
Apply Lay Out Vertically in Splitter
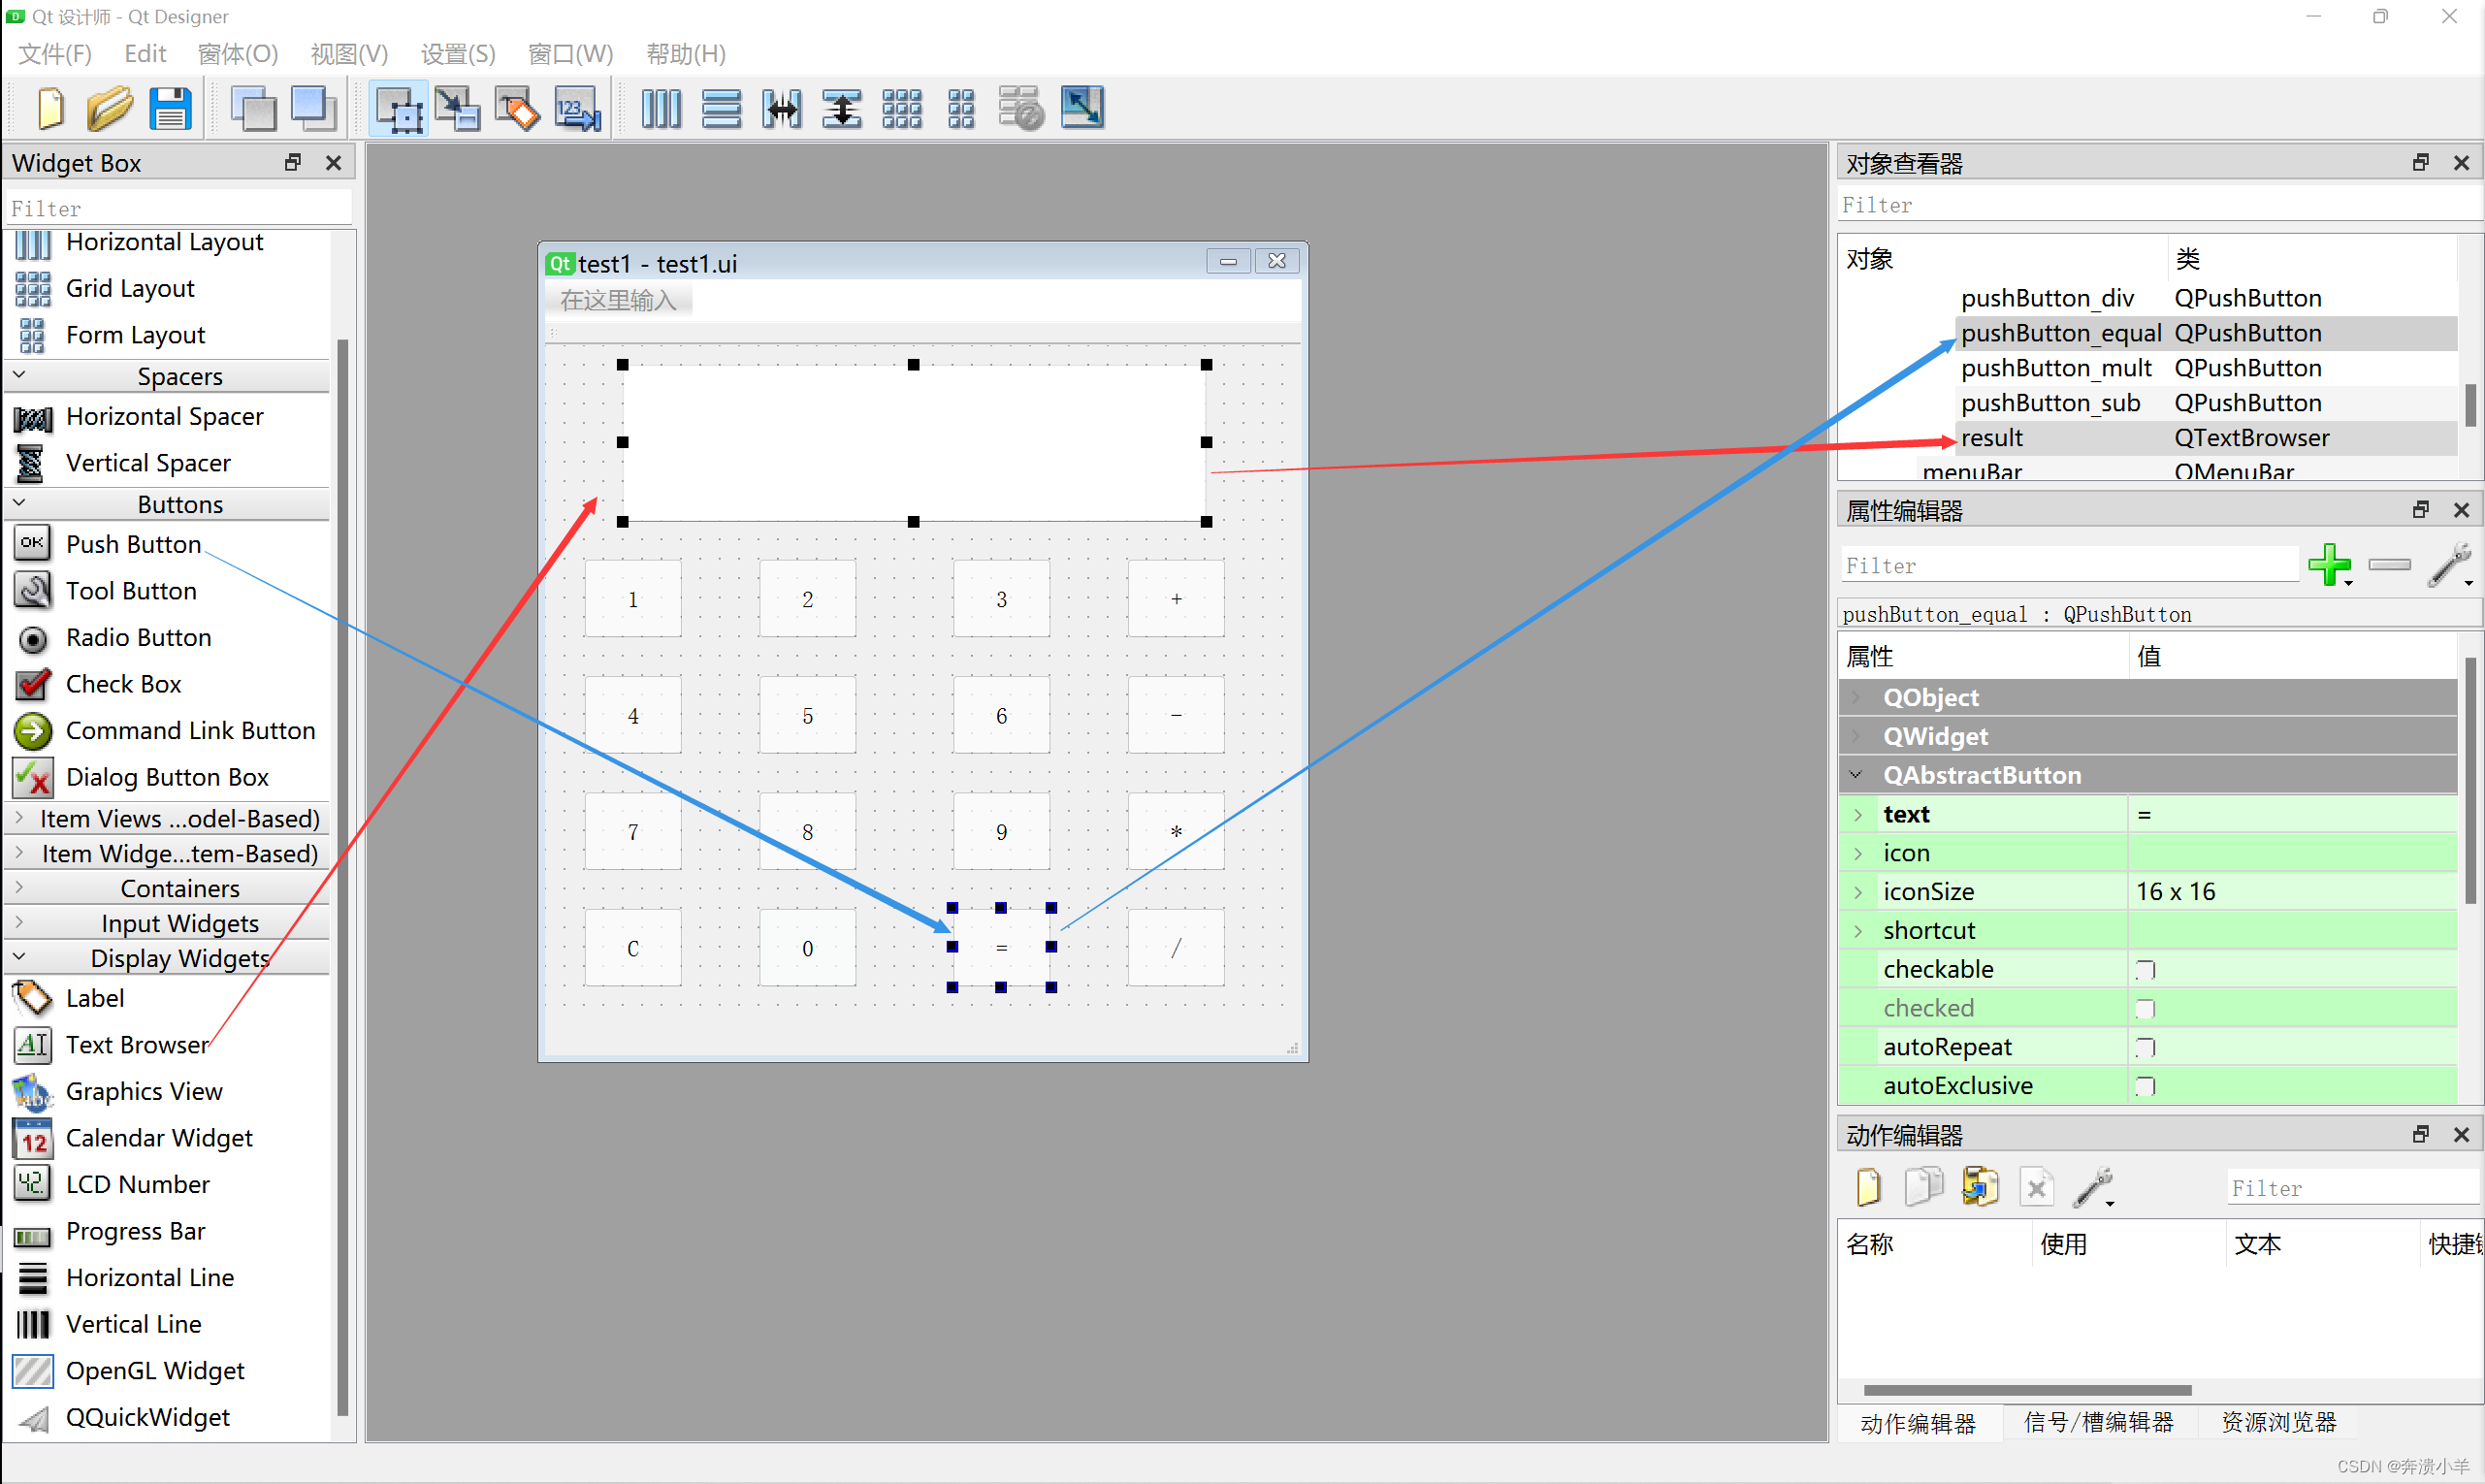point(842,108)
